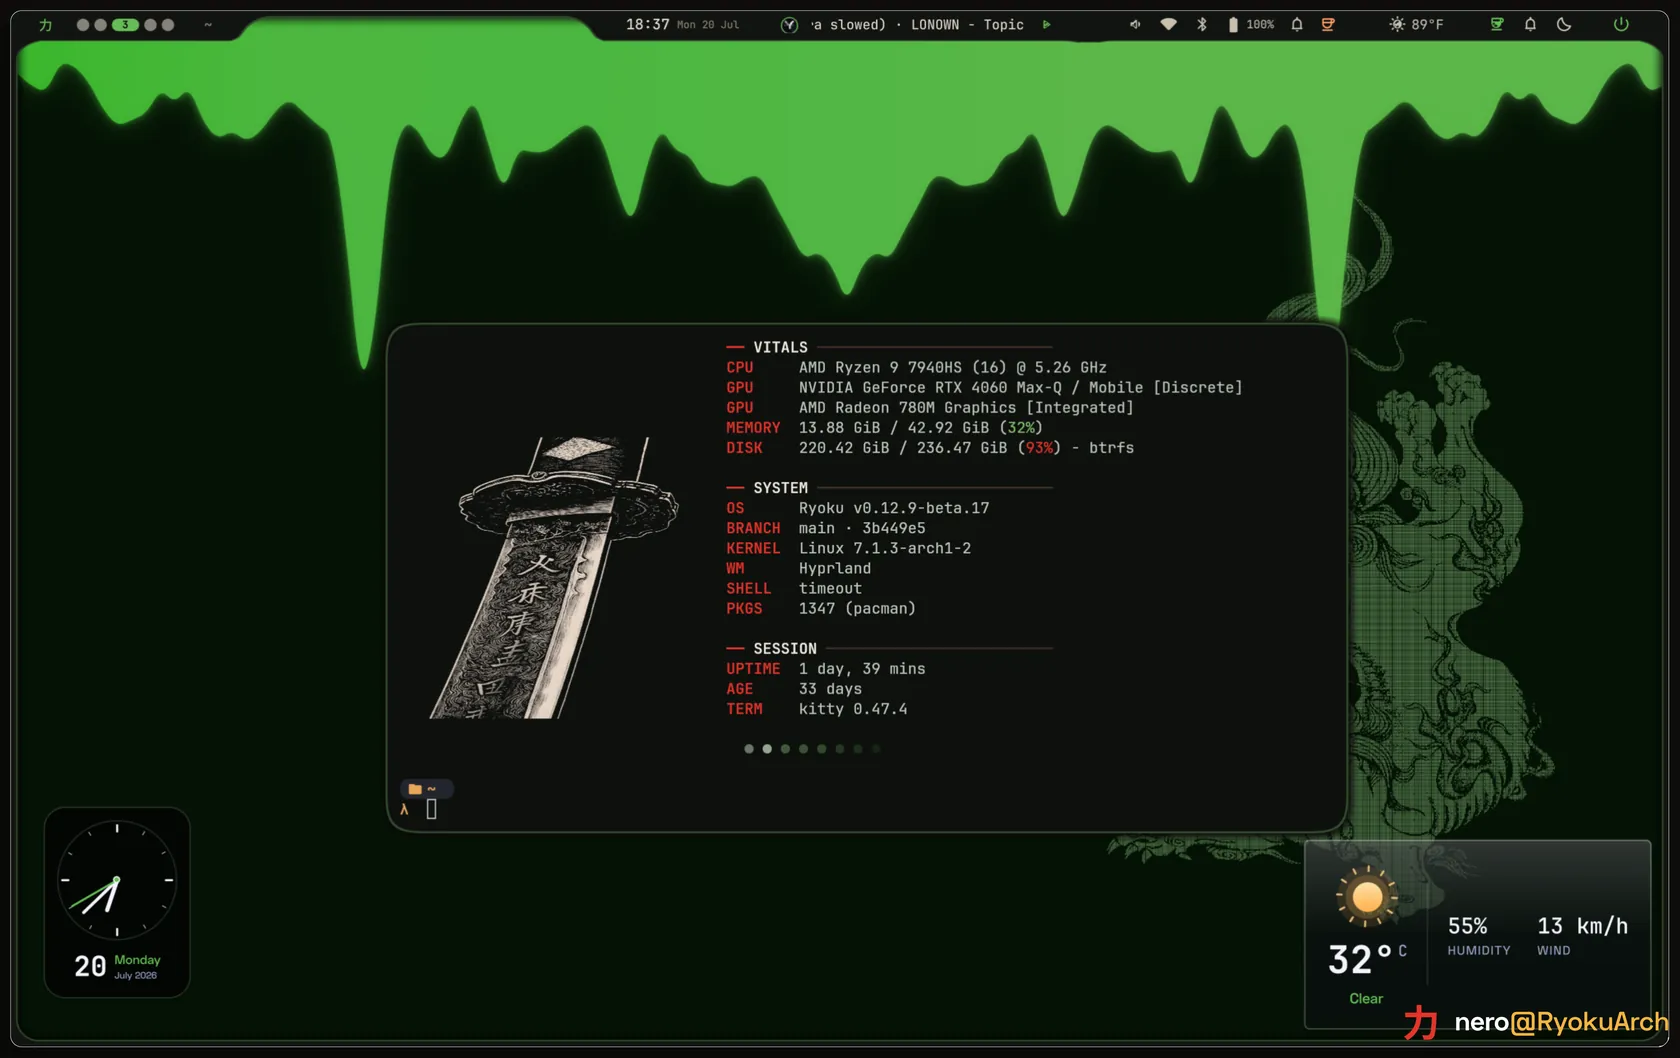Click the NVIDIA GeForce RTX 4060 line
Screen dimensions: 1680x1058
tap(1020, 387)
